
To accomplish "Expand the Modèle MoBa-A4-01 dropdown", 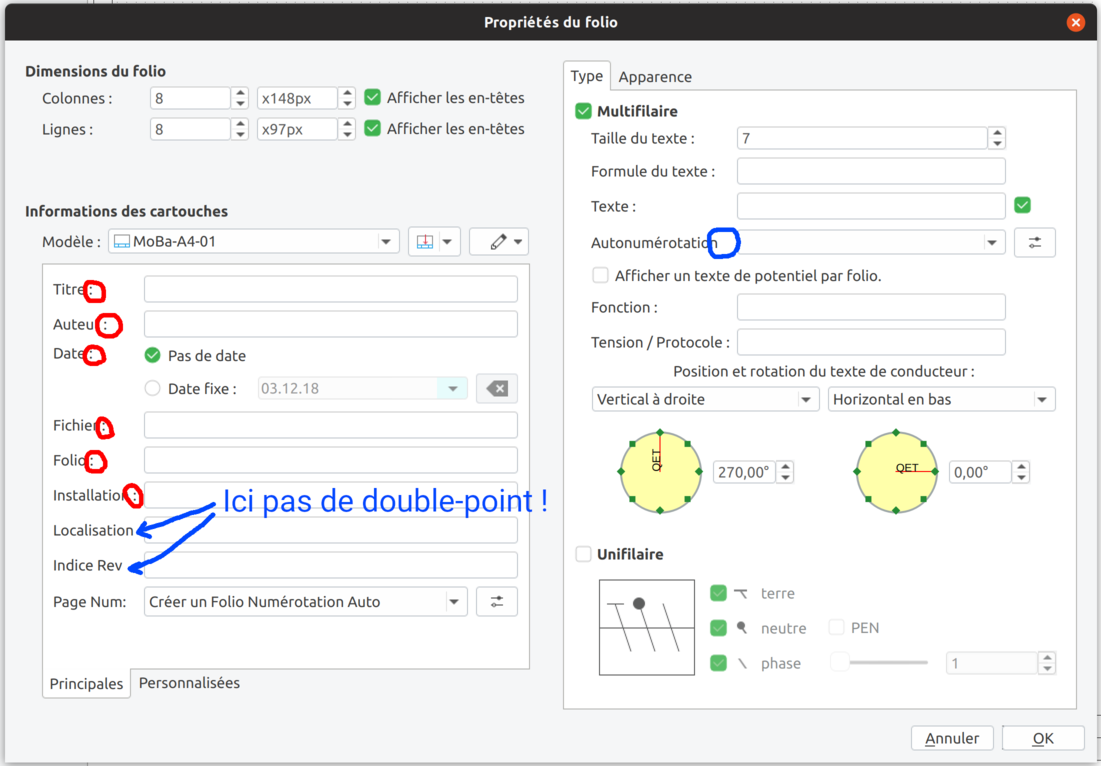I will coord(254,242).
